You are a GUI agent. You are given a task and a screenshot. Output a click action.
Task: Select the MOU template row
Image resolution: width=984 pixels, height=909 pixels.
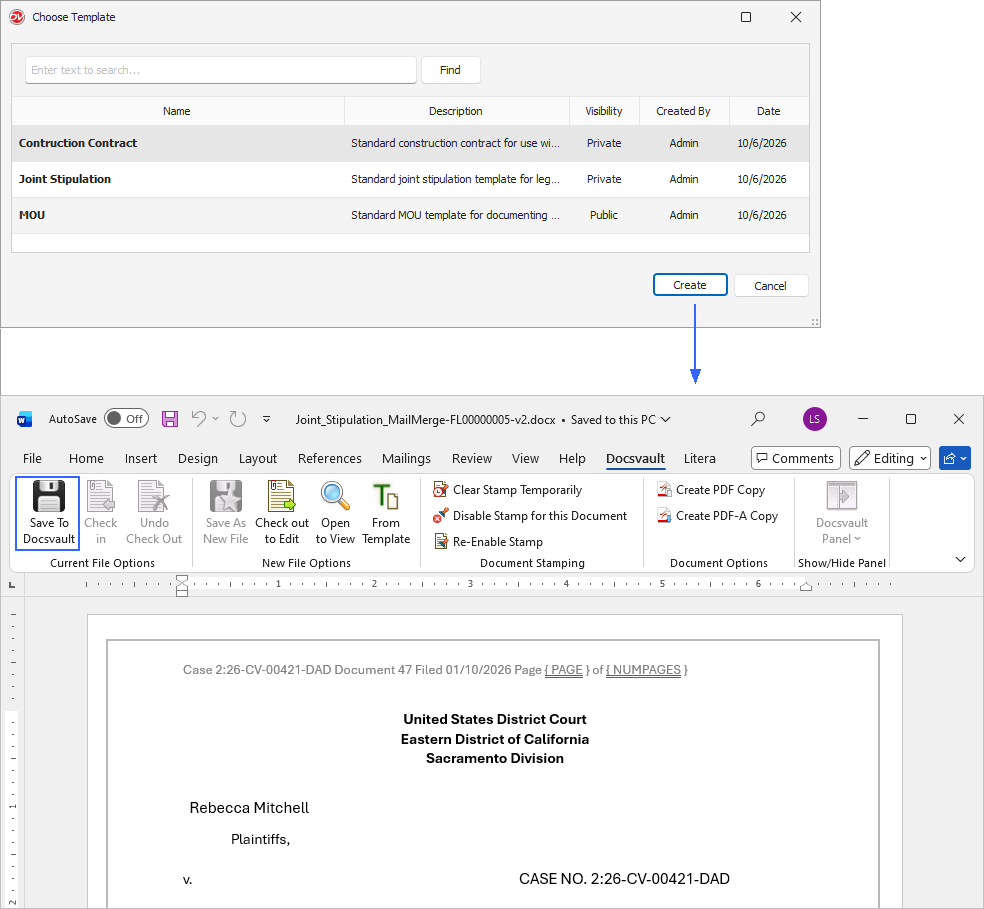[410, 215]
